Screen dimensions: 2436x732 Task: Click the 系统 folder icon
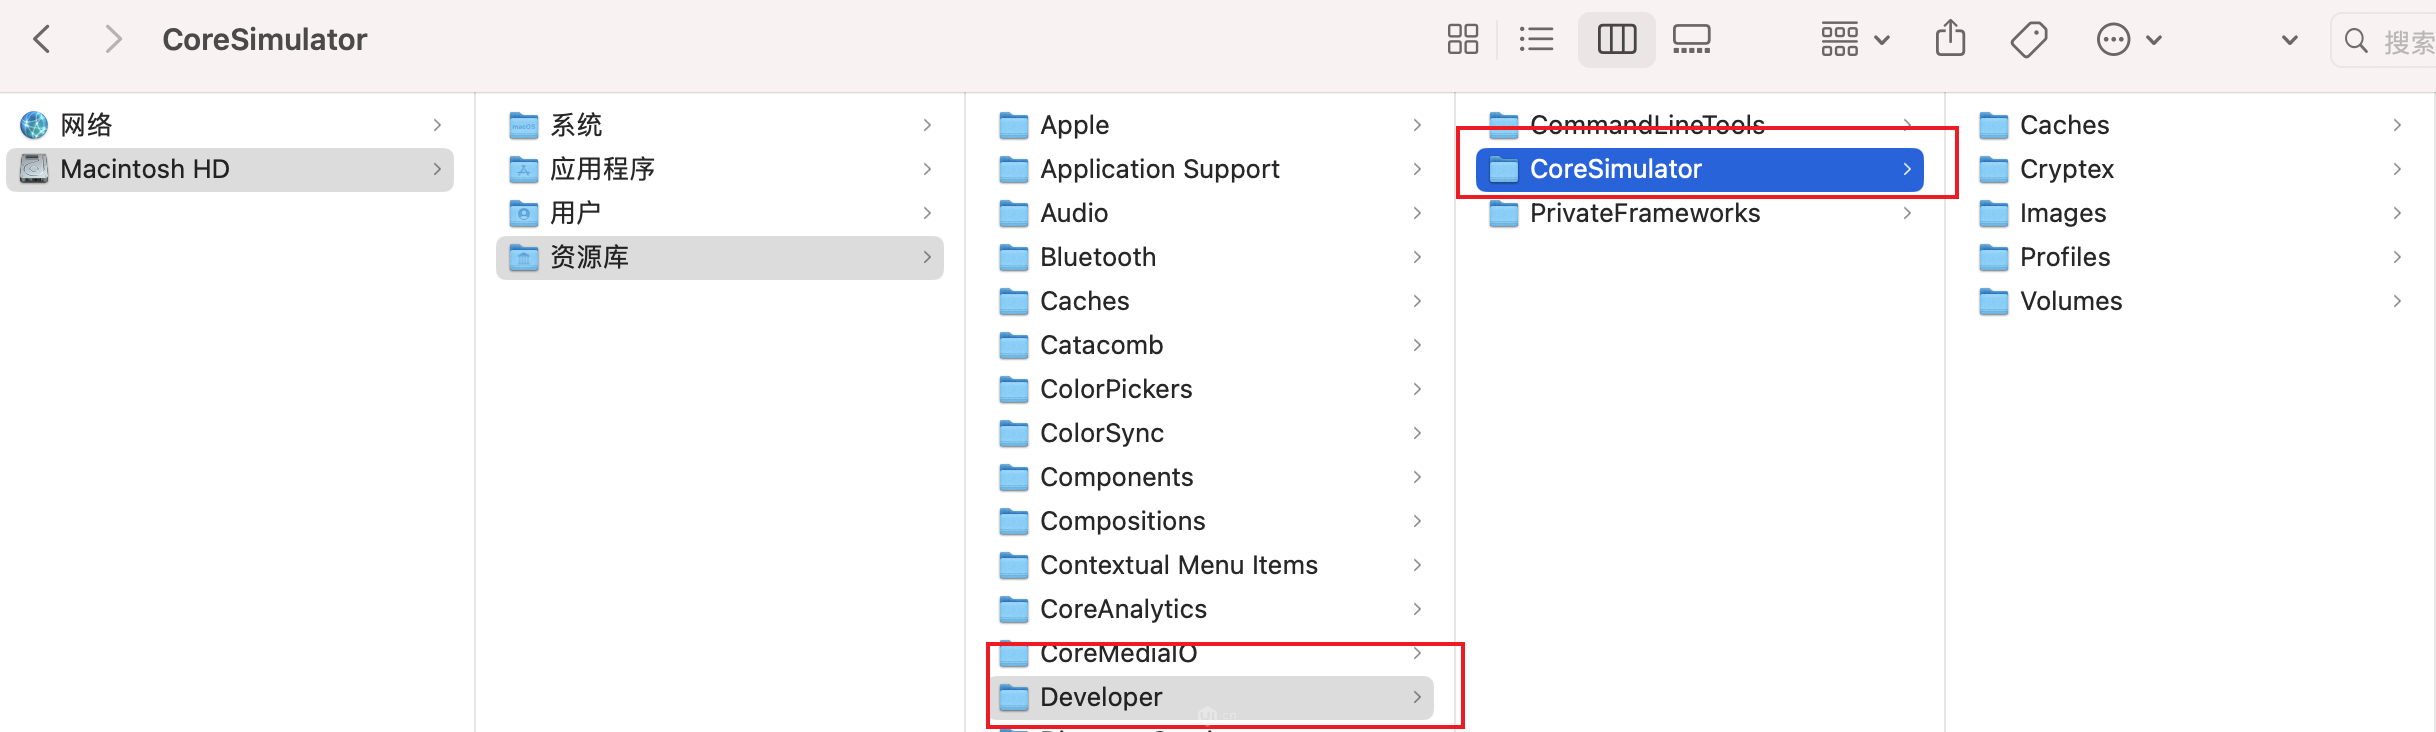point(524,125)
